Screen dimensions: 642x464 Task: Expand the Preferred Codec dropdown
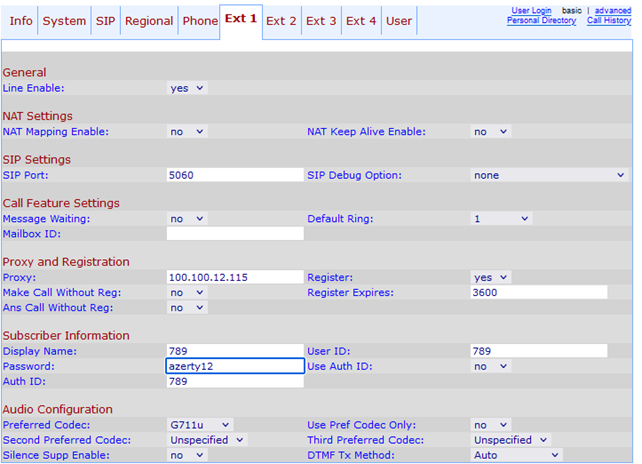coord(200,424)
